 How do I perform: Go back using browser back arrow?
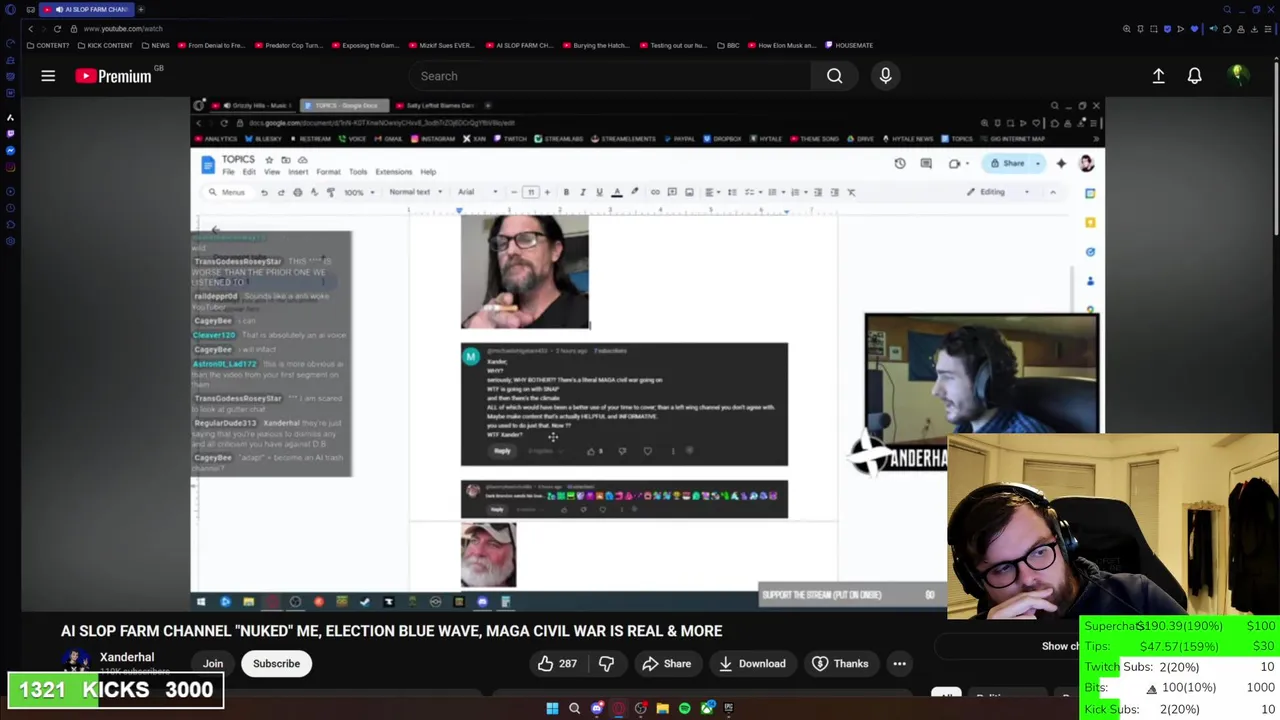[x=30, y=29]
